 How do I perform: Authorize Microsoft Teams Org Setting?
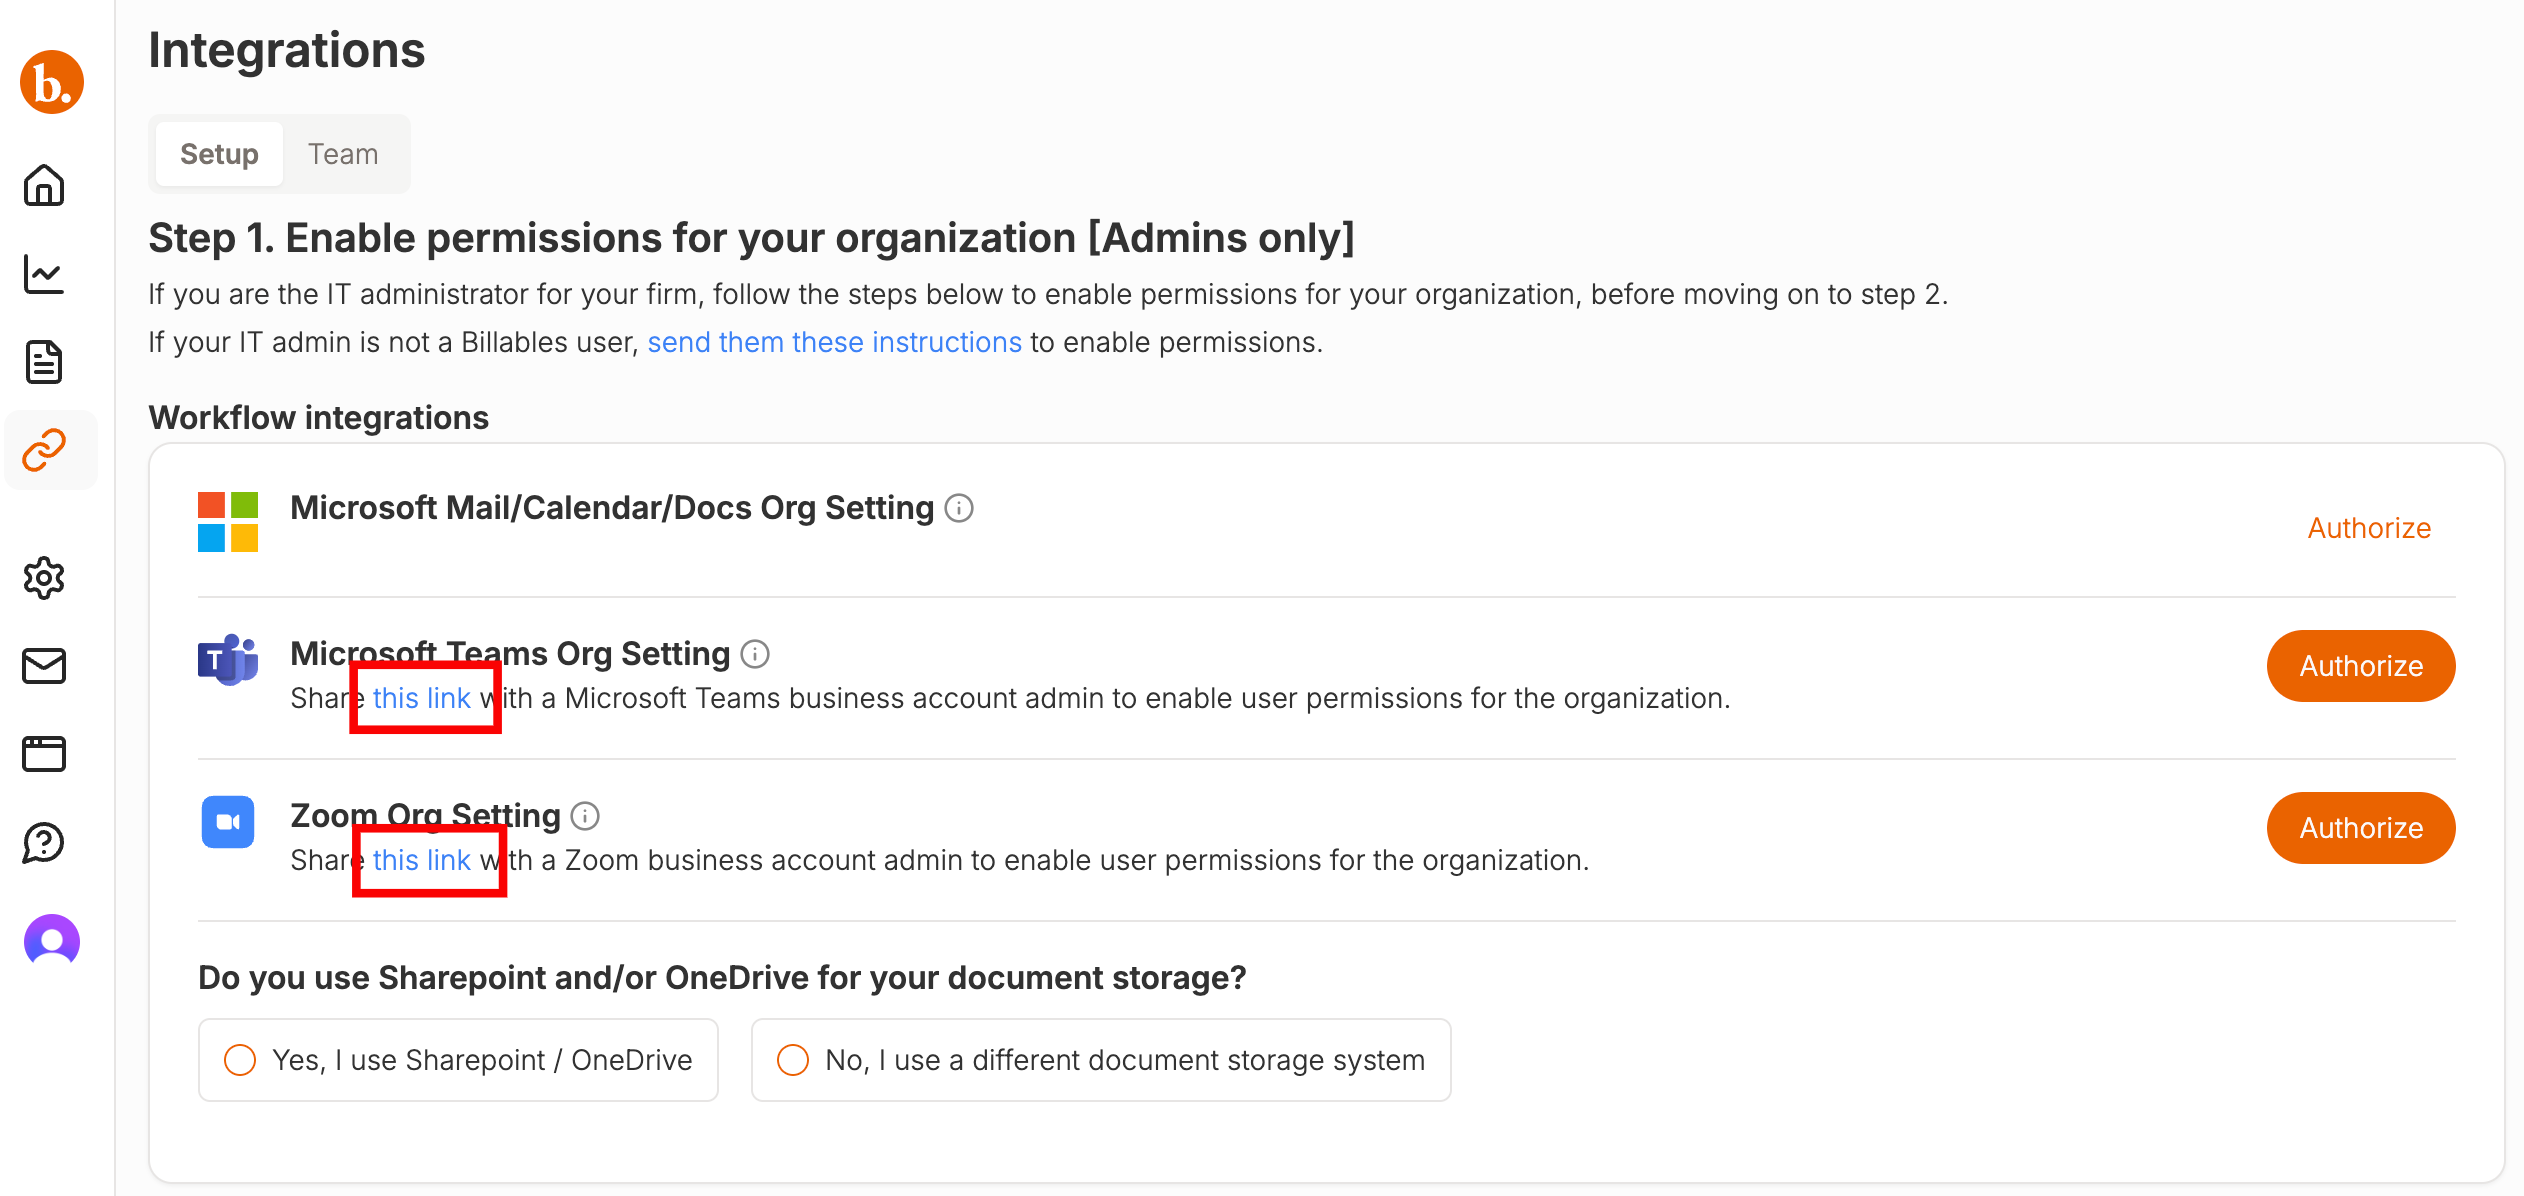2360,666
